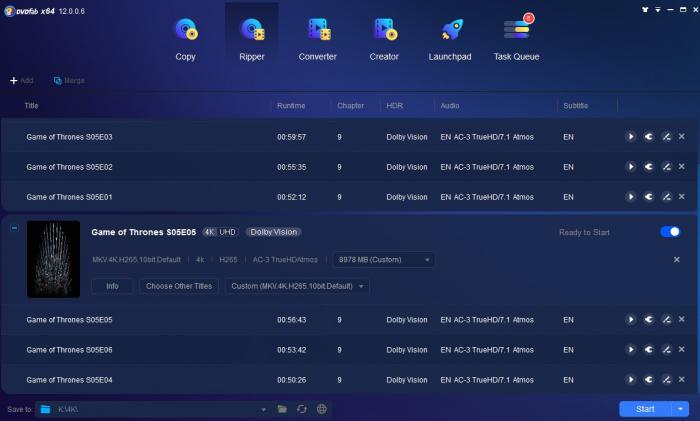Click the Add source button
This screenshot has width=700, height=421.
pyautogui.click(x=21, y=80)
